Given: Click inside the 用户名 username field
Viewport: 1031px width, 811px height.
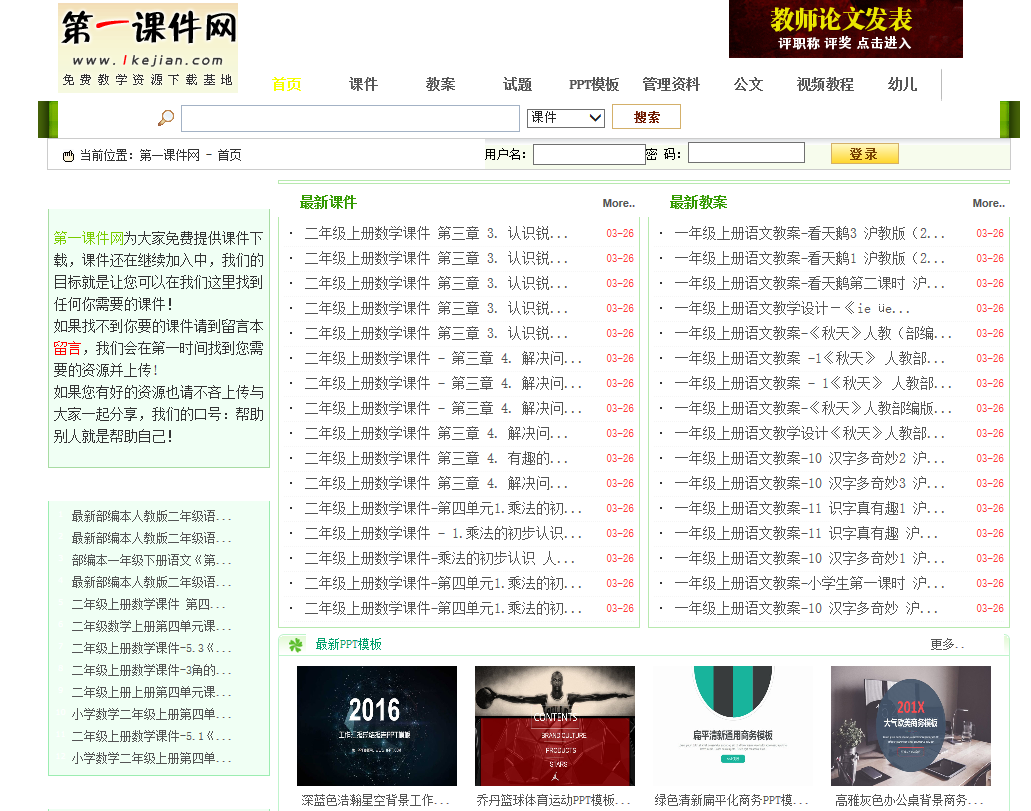Looking at the screenshot, I should (588, 153).
